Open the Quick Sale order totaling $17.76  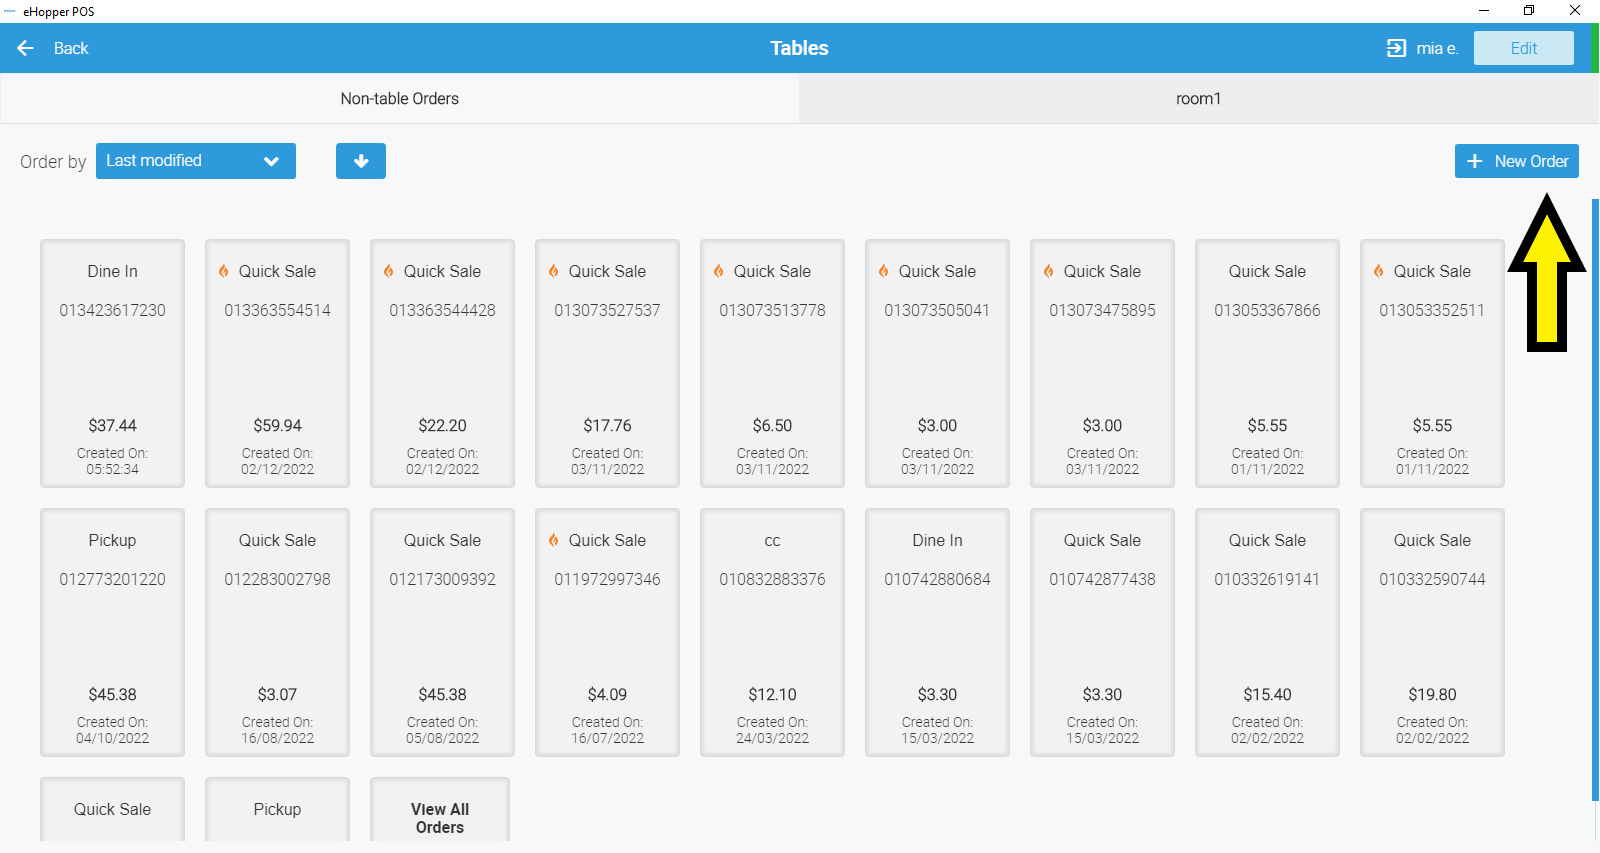[608, 363]
